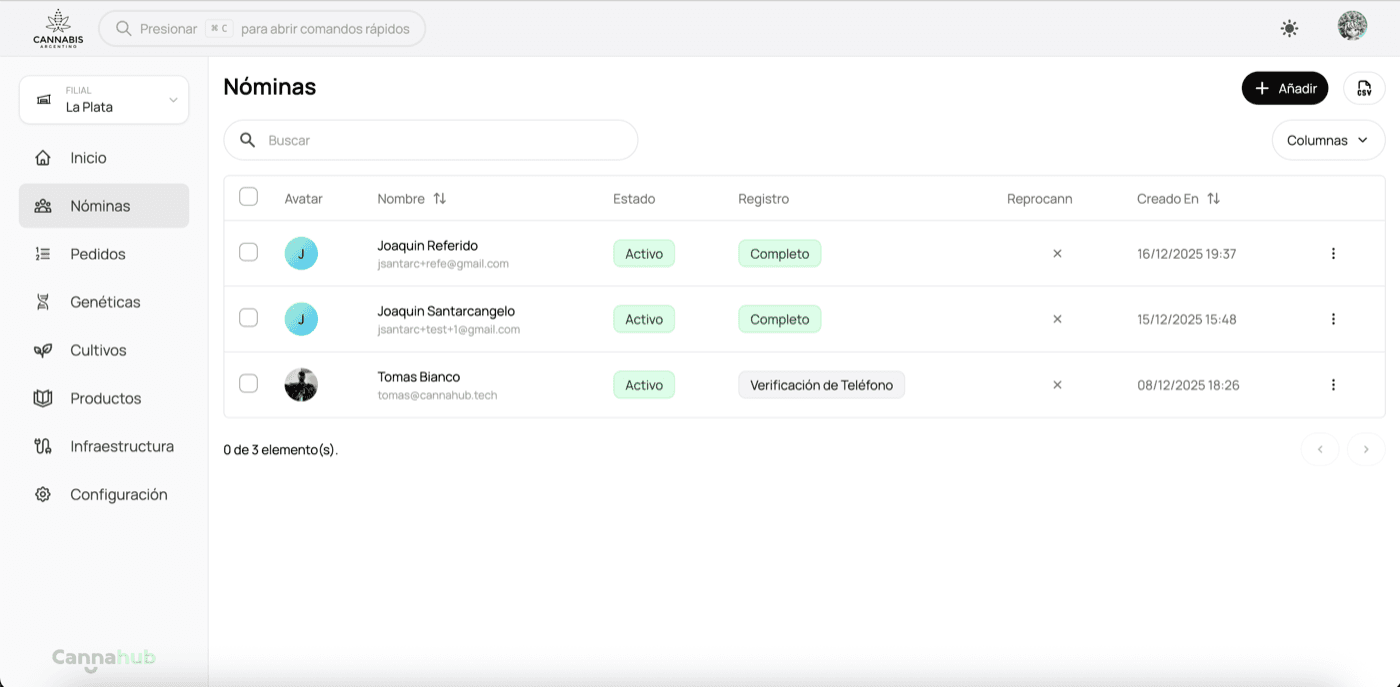
Task: Open the user profile avatar menu
Action: coord(1352,26)
